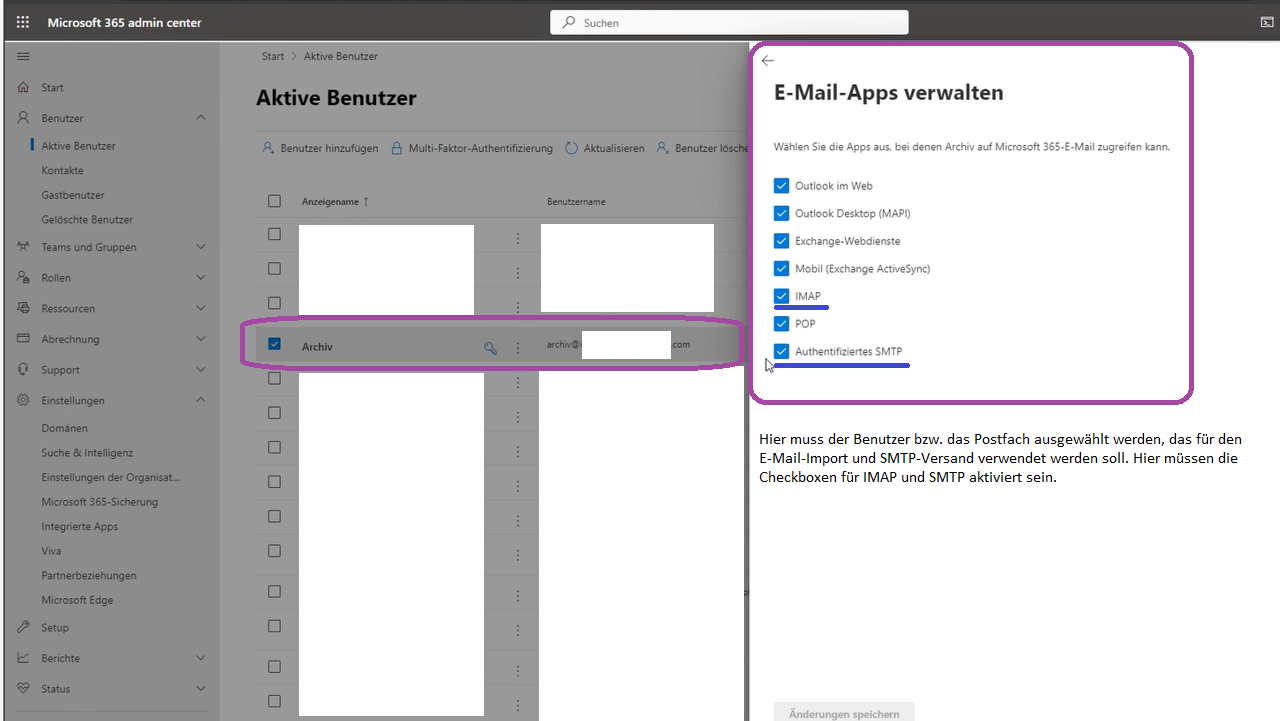Screen dimensions: 1280x721
Task: Click the Setup wrench icon
Action: (x=24, y=628)
